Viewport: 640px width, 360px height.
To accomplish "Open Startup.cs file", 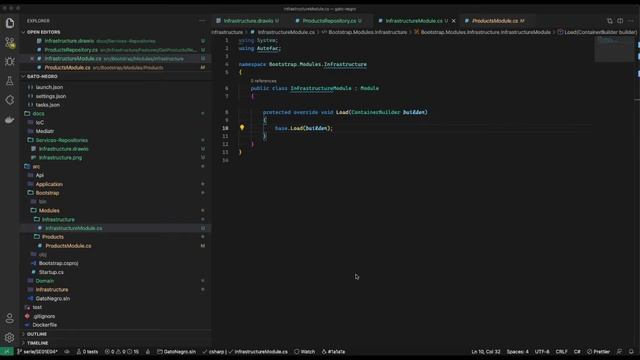I will coord(51,272).
